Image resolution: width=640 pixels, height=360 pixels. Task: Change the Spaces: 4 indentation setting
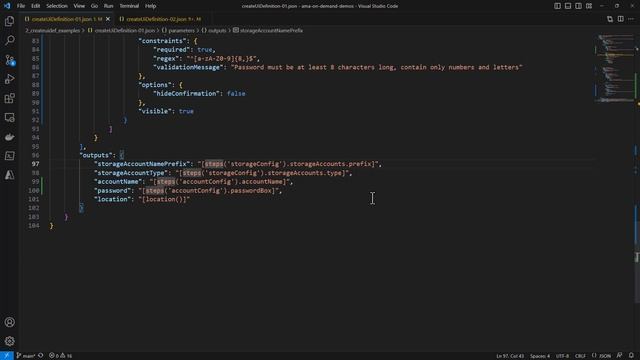point(540,356)
